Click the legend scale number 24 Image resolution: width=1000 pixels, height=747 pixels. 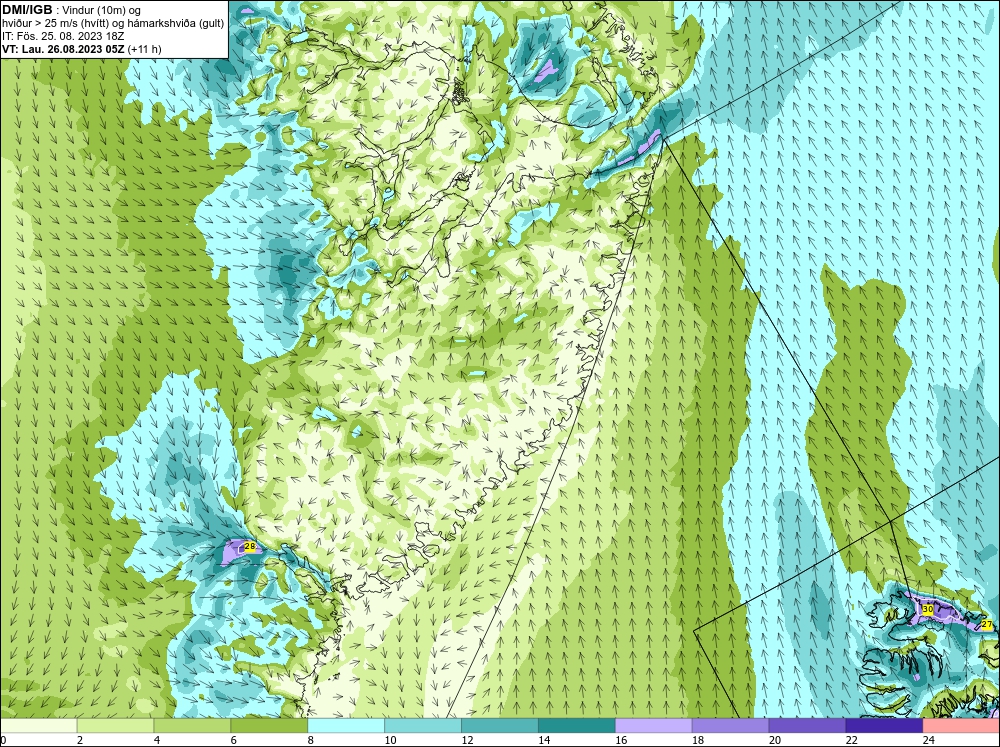coord(929,740)
